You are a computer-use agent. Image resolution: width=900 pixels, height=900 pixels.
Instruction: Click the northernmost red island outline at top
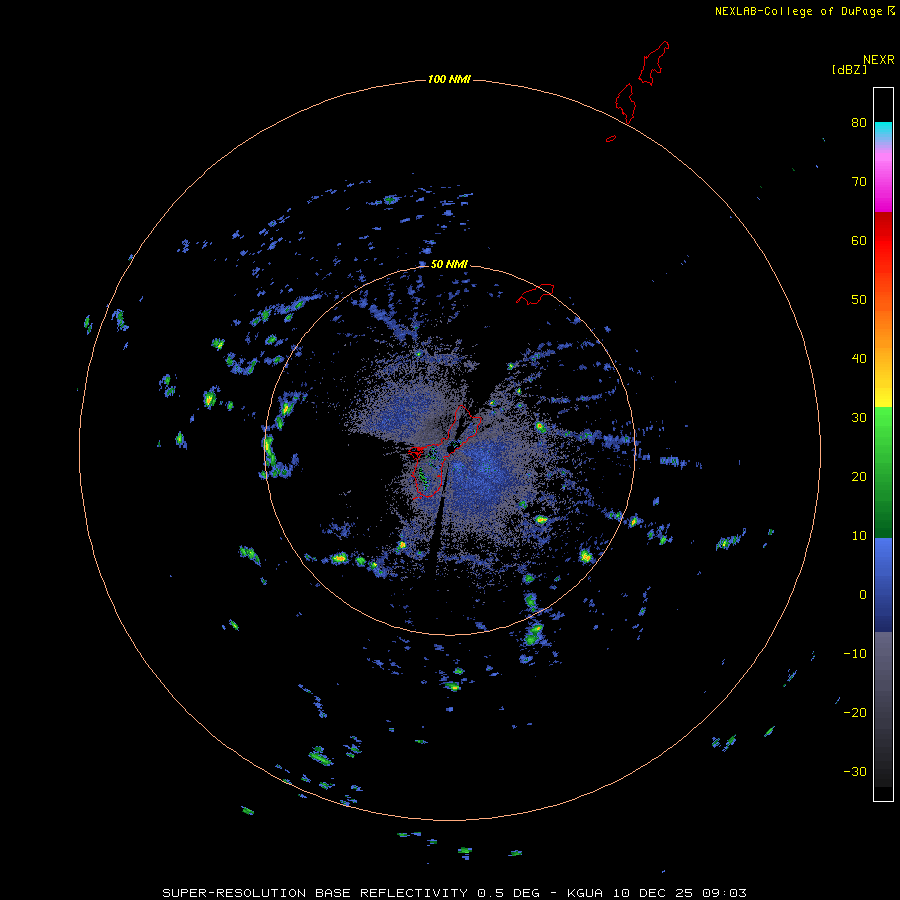(654, 63)
